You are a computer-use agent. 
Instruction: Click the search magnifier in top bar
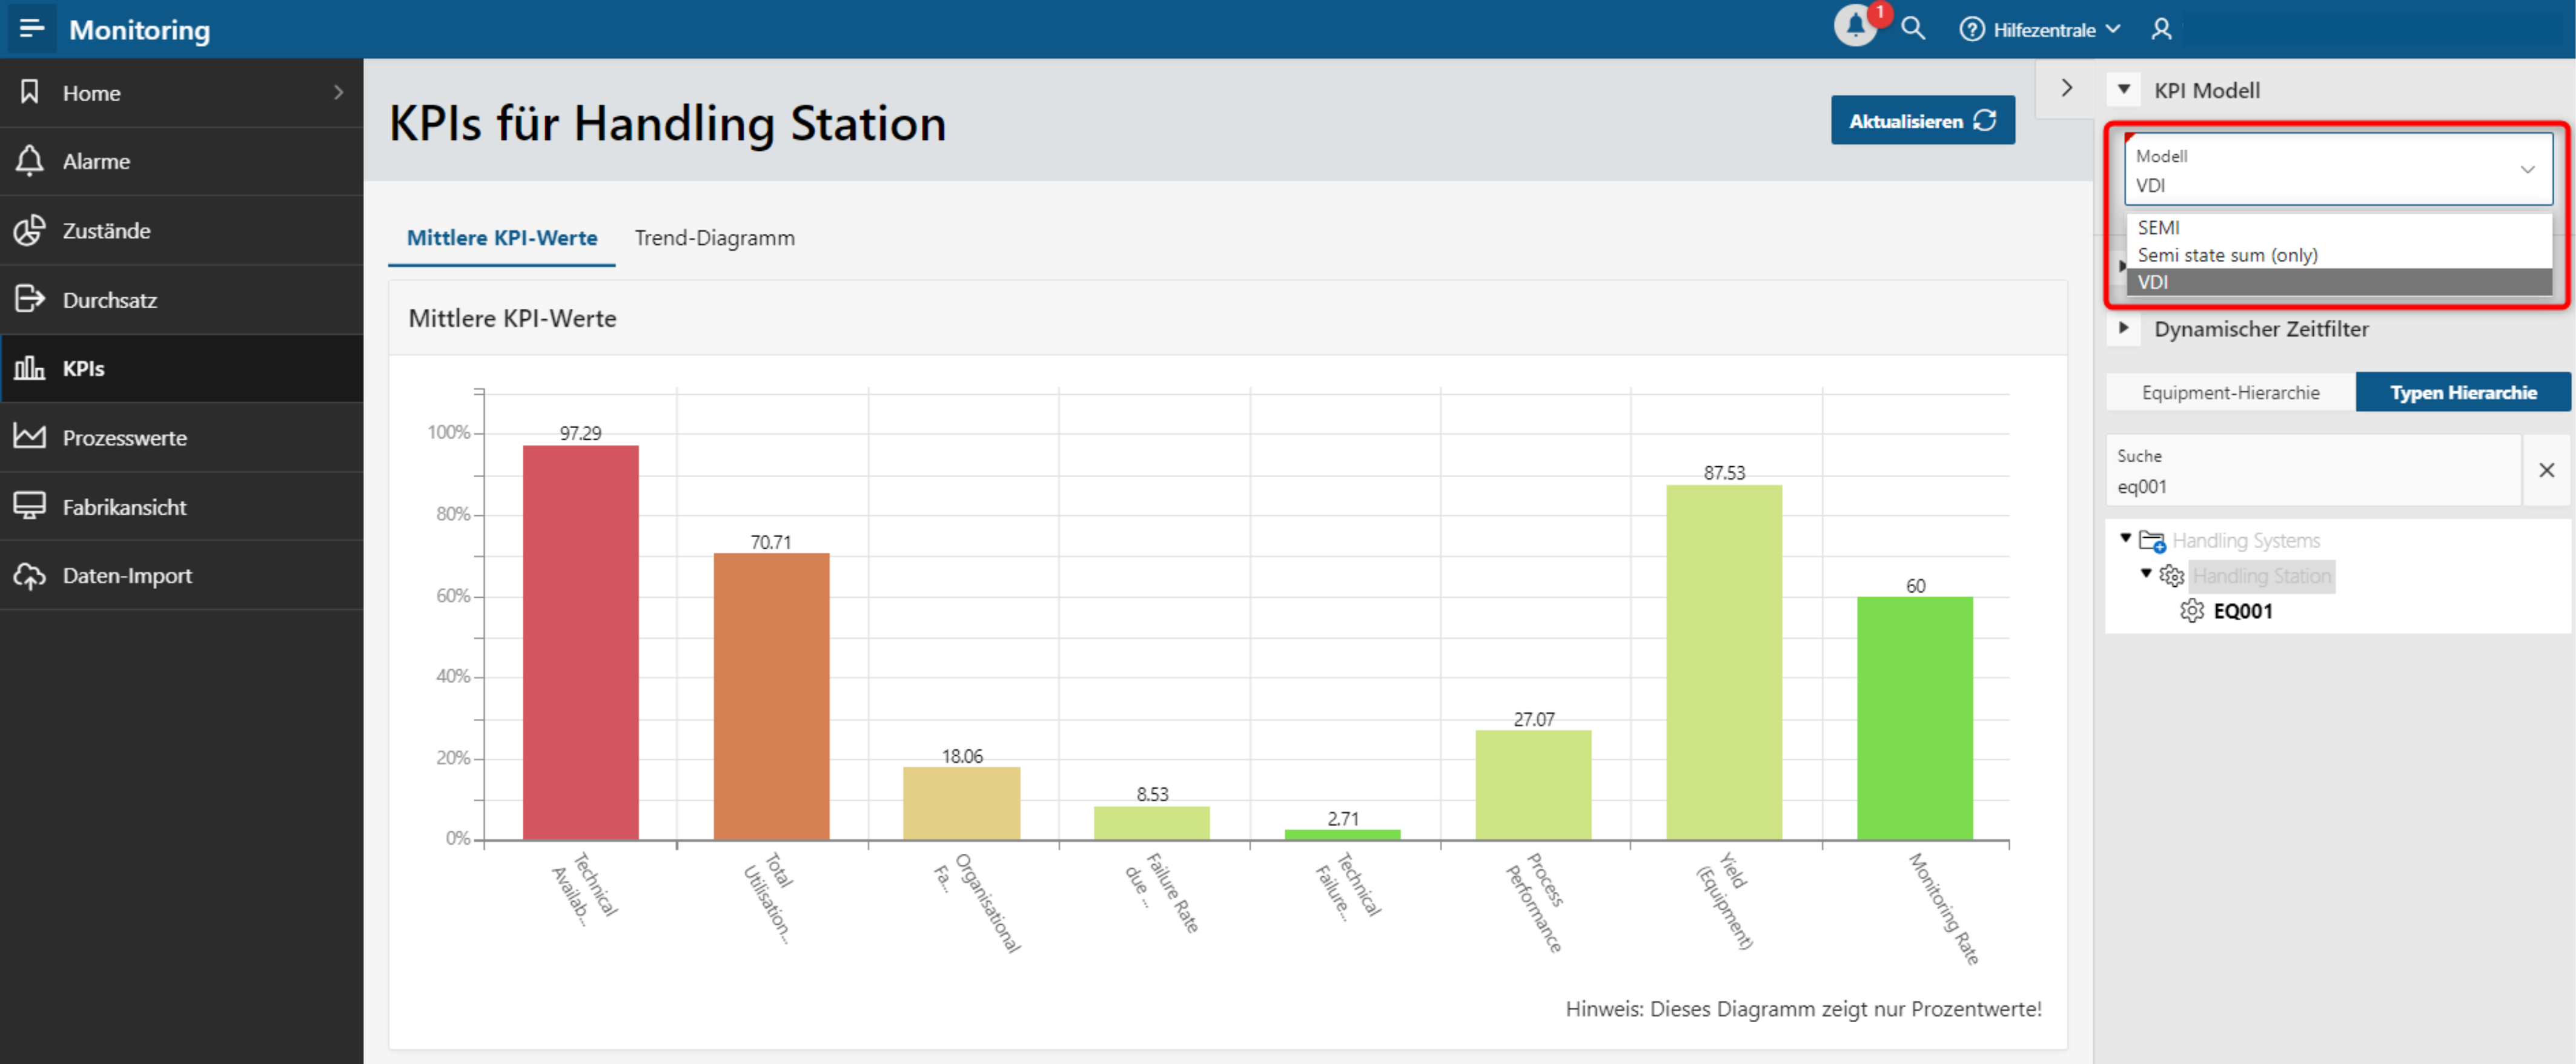(x=1913, y=28)
